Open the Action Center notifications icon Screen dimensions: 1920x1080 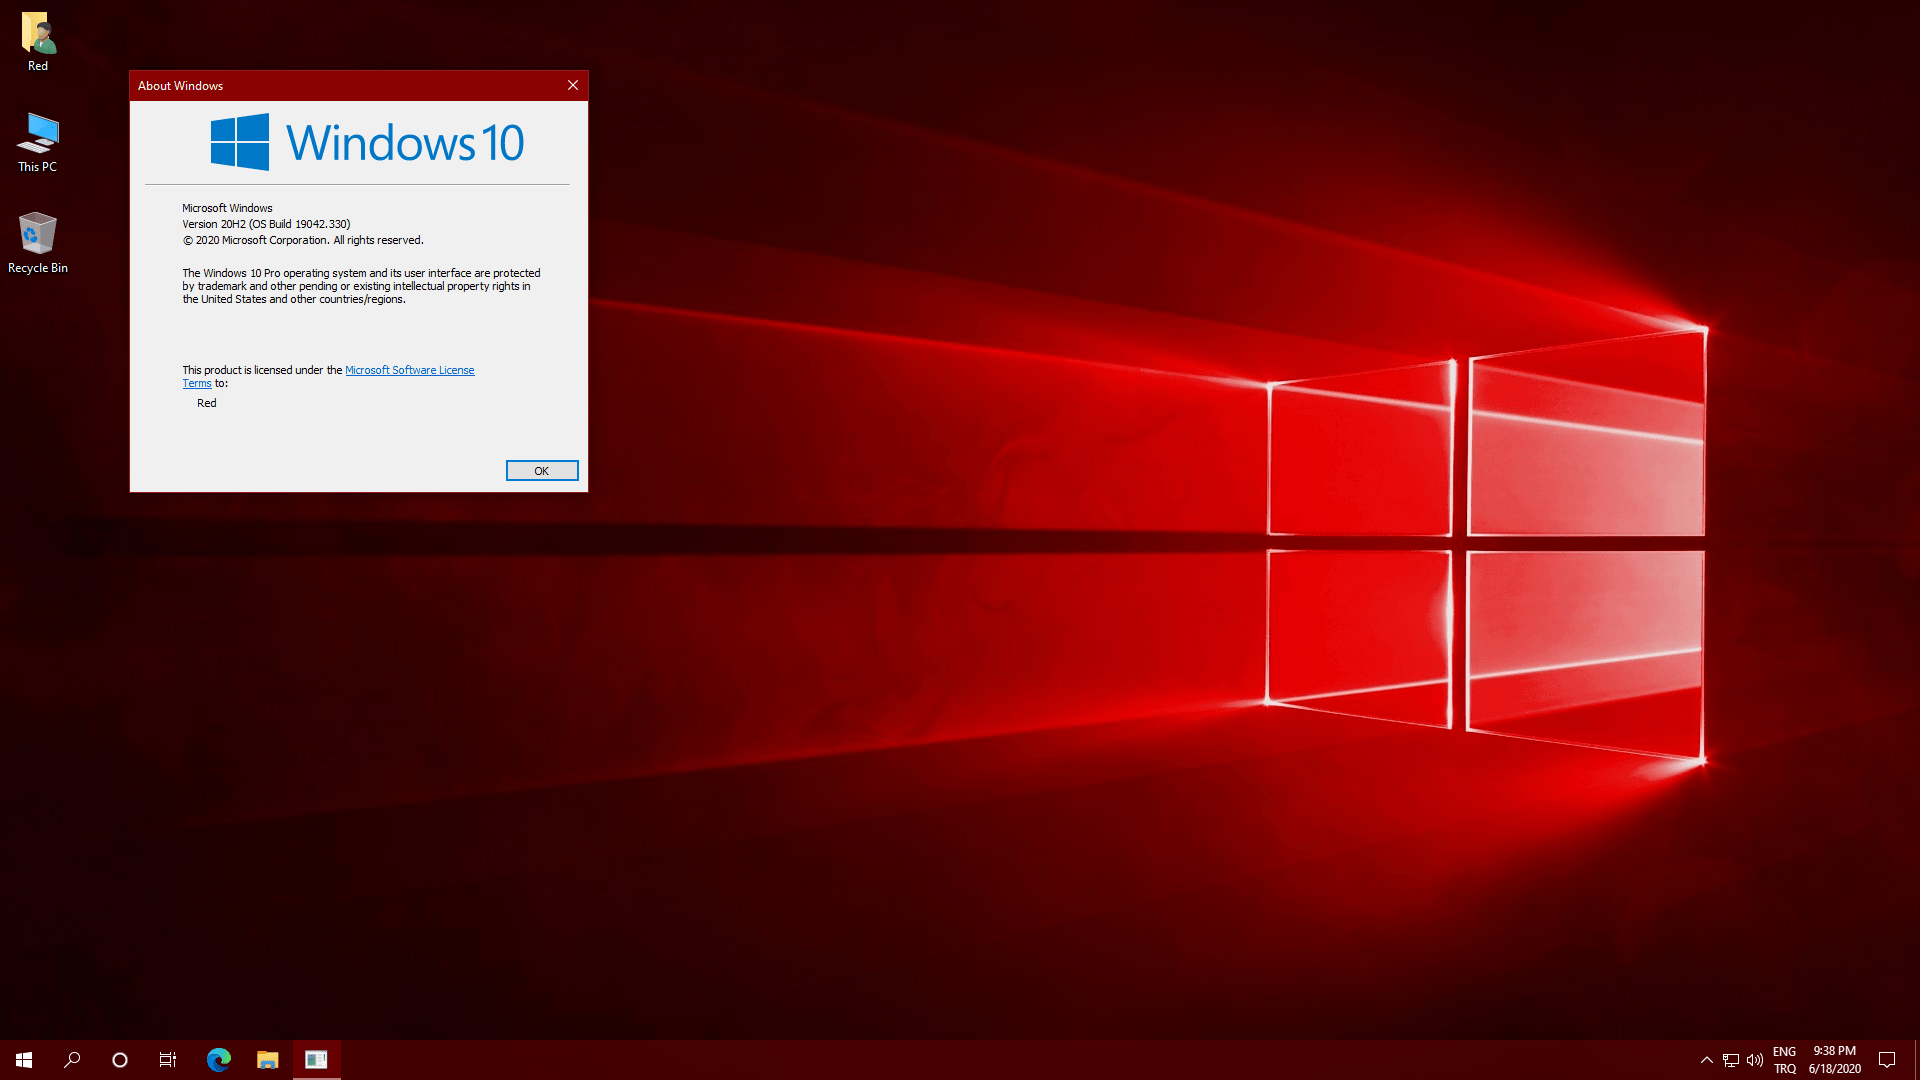point(1887,1060)
